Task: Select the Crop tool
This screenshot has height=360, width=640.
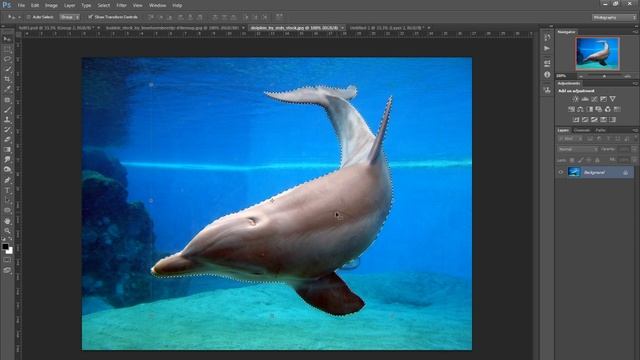Action: (x=7, y=79)
